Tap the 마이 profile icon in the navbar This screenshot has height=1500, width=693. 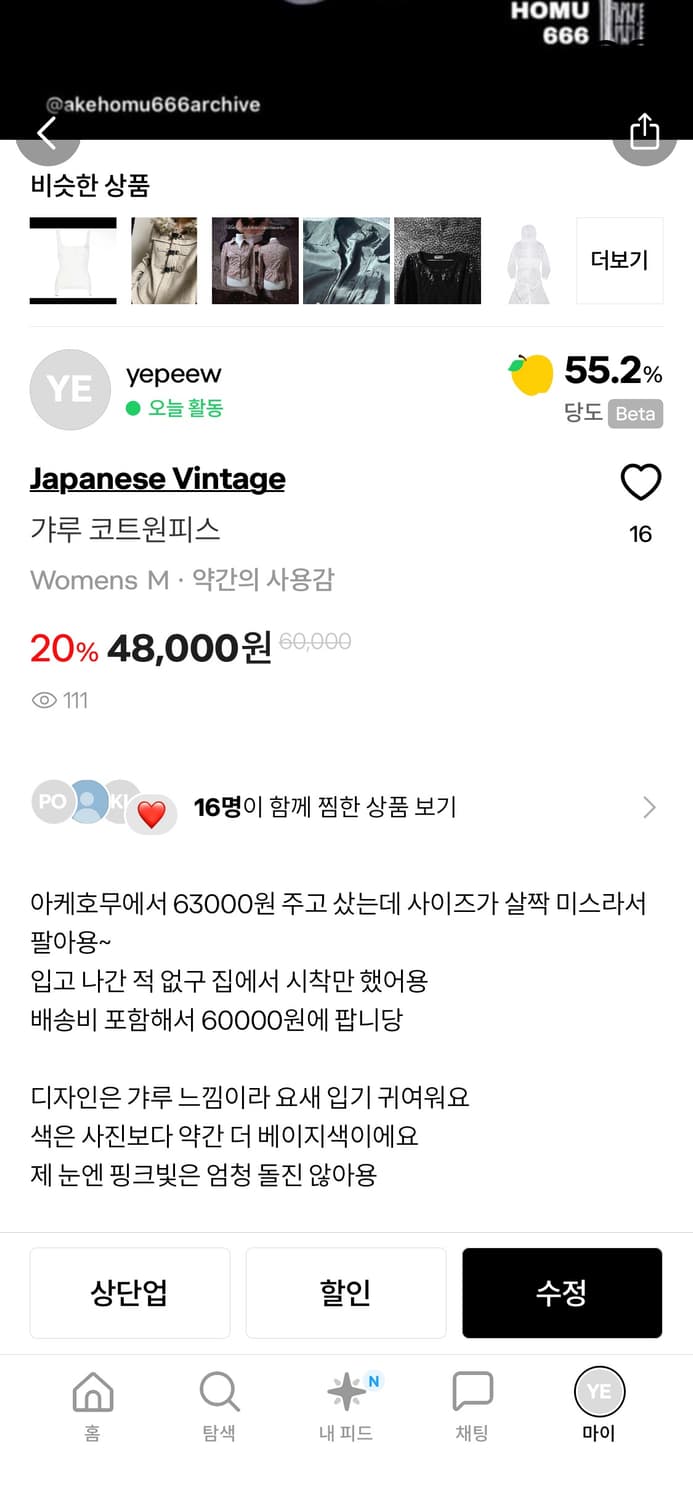[598, 1392]
